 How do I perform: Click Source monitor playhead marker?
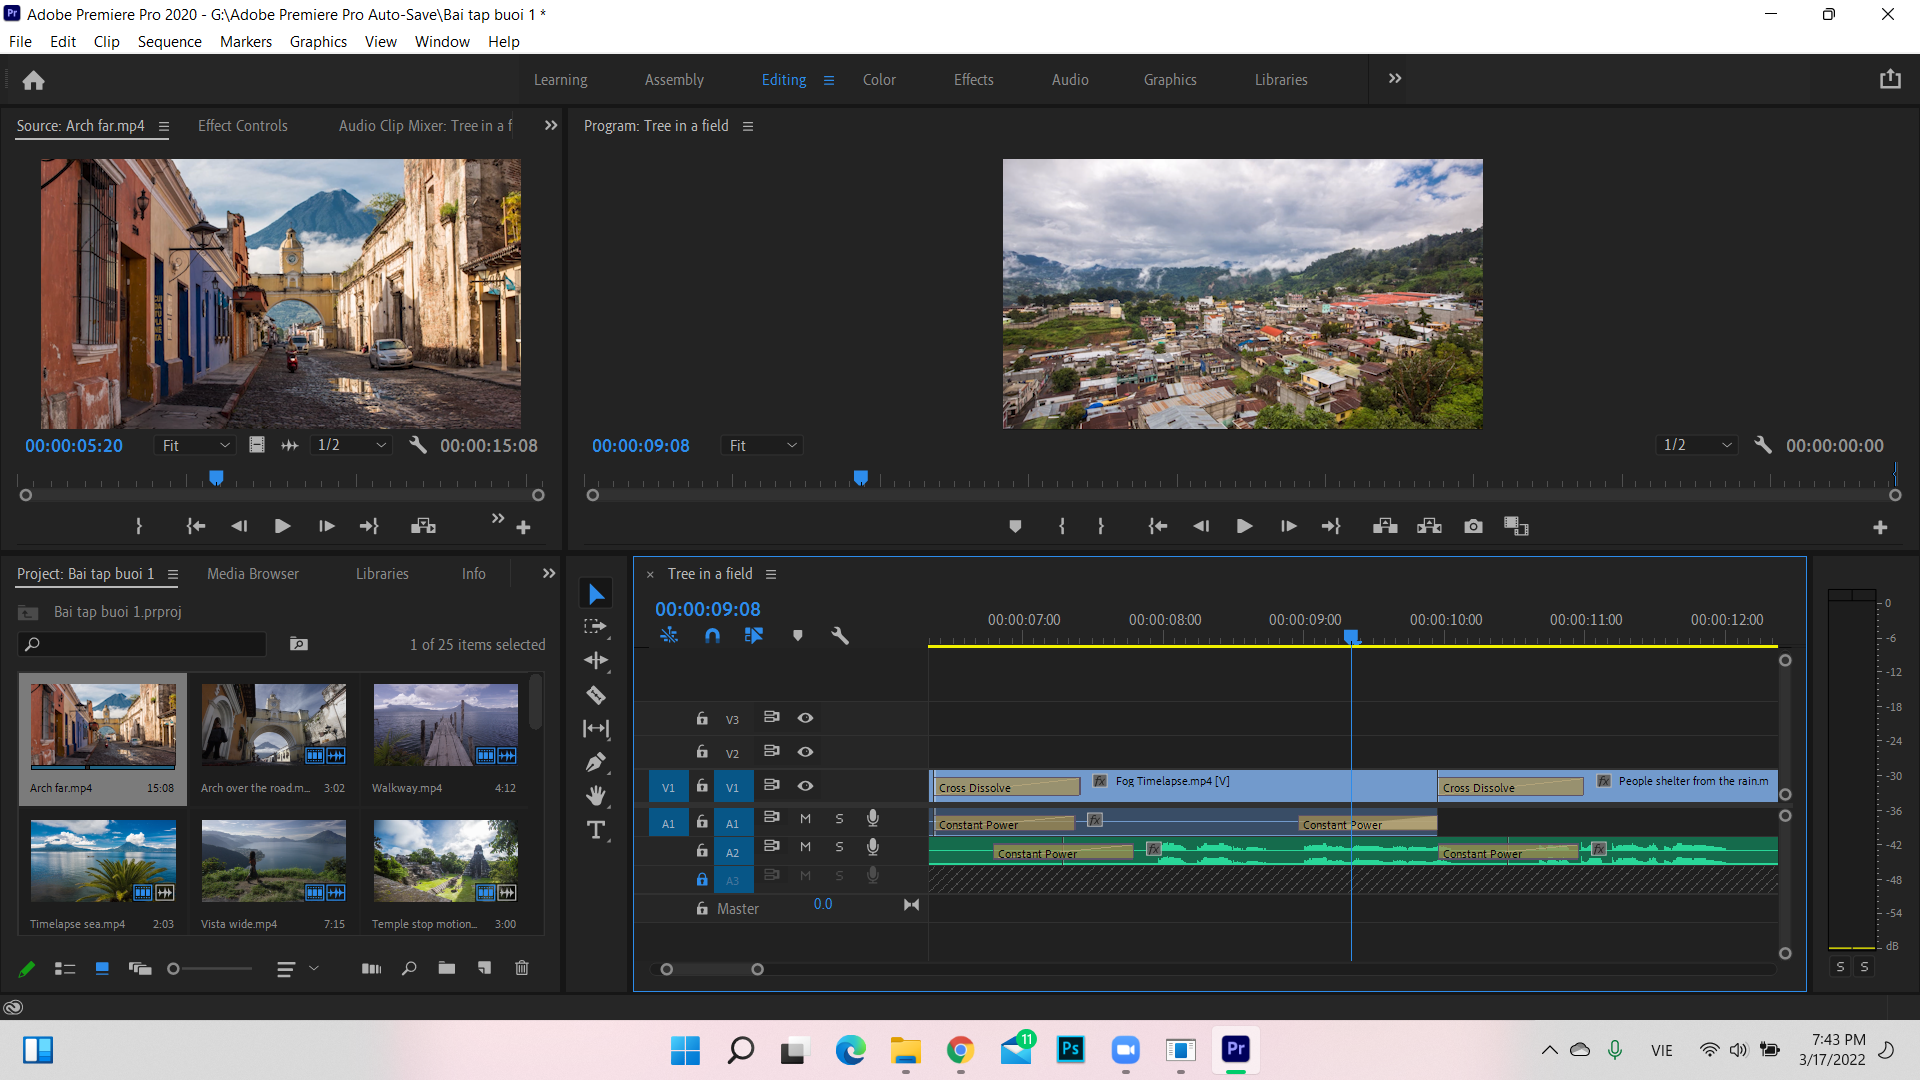[216, 478]
